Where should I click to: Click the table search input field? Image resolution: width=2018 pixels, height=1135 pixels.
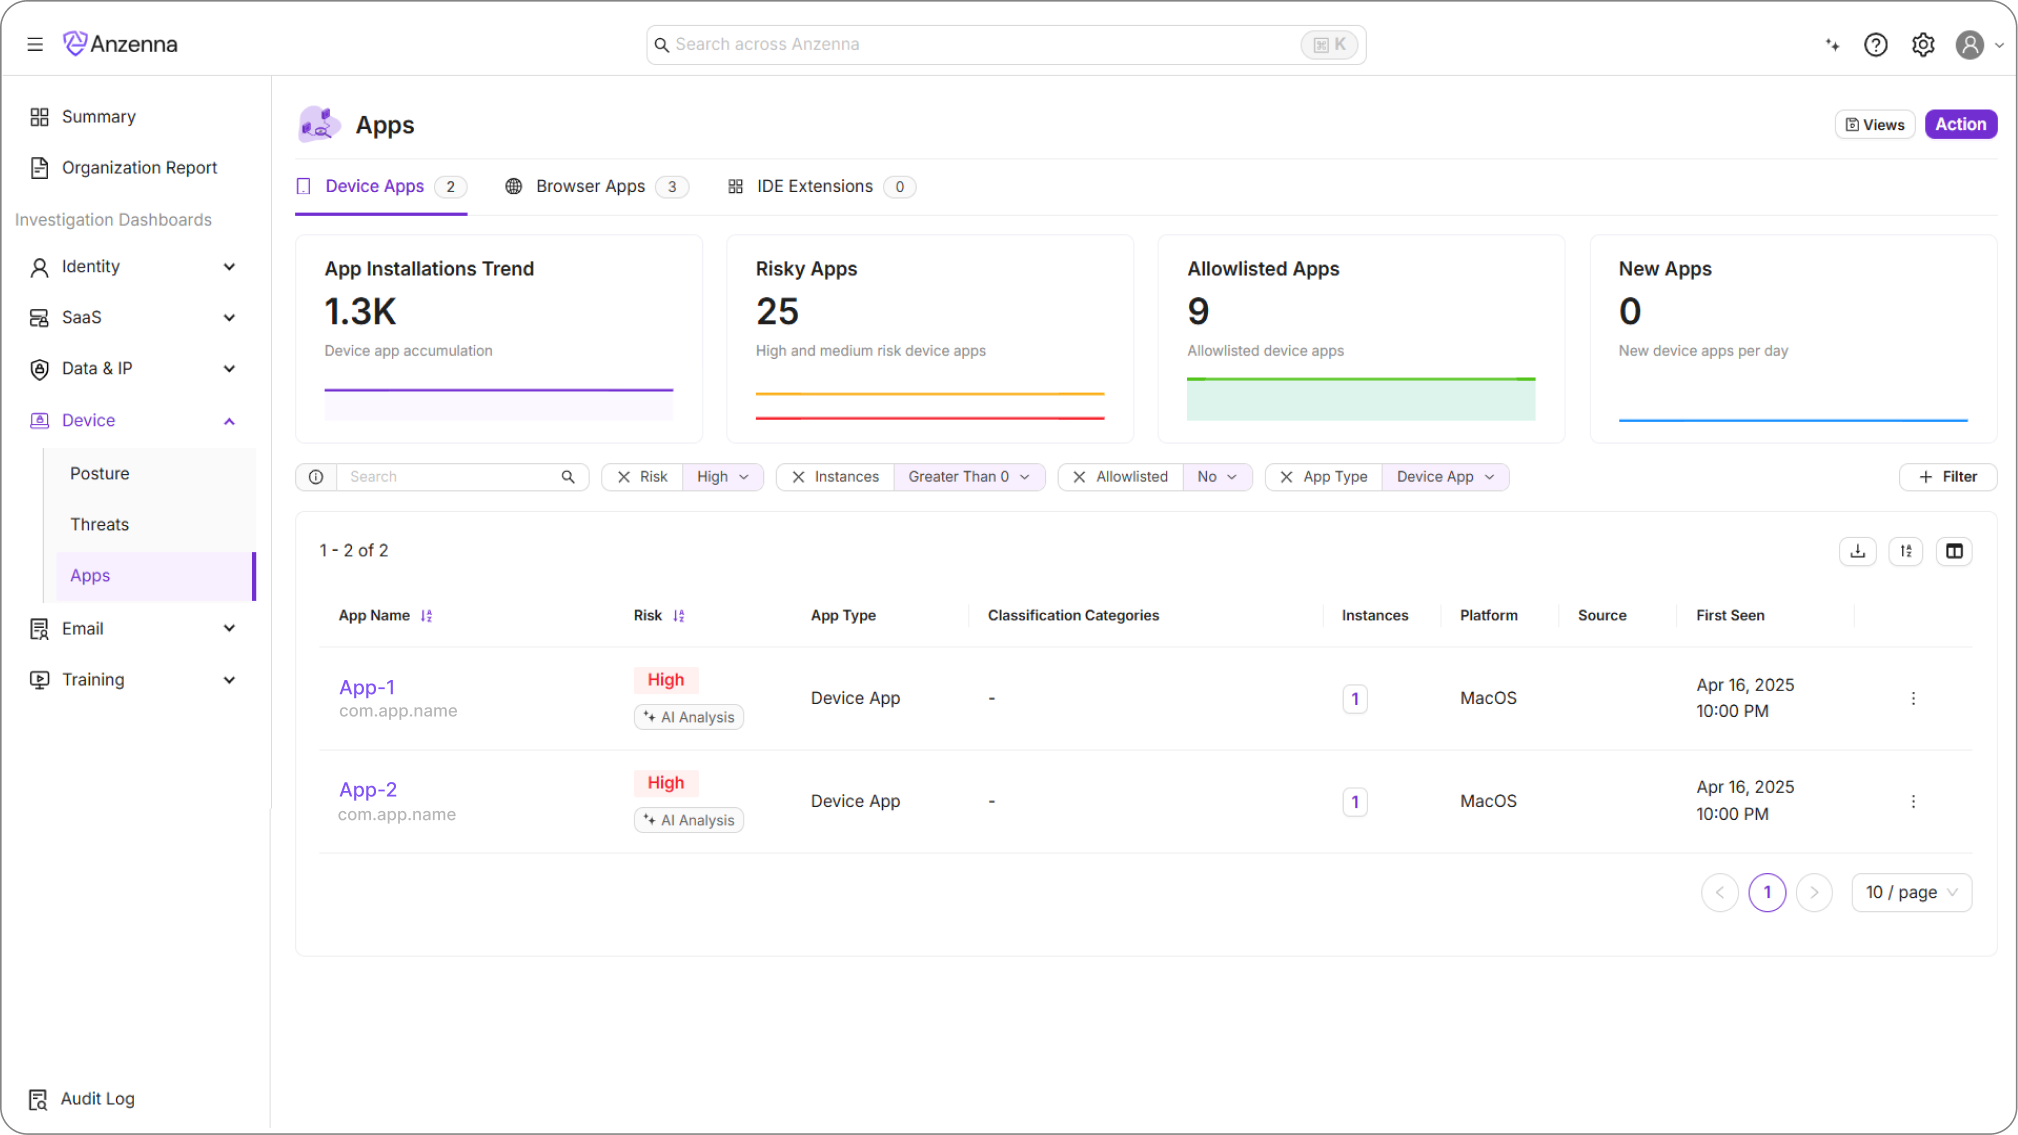click(450, 477)
